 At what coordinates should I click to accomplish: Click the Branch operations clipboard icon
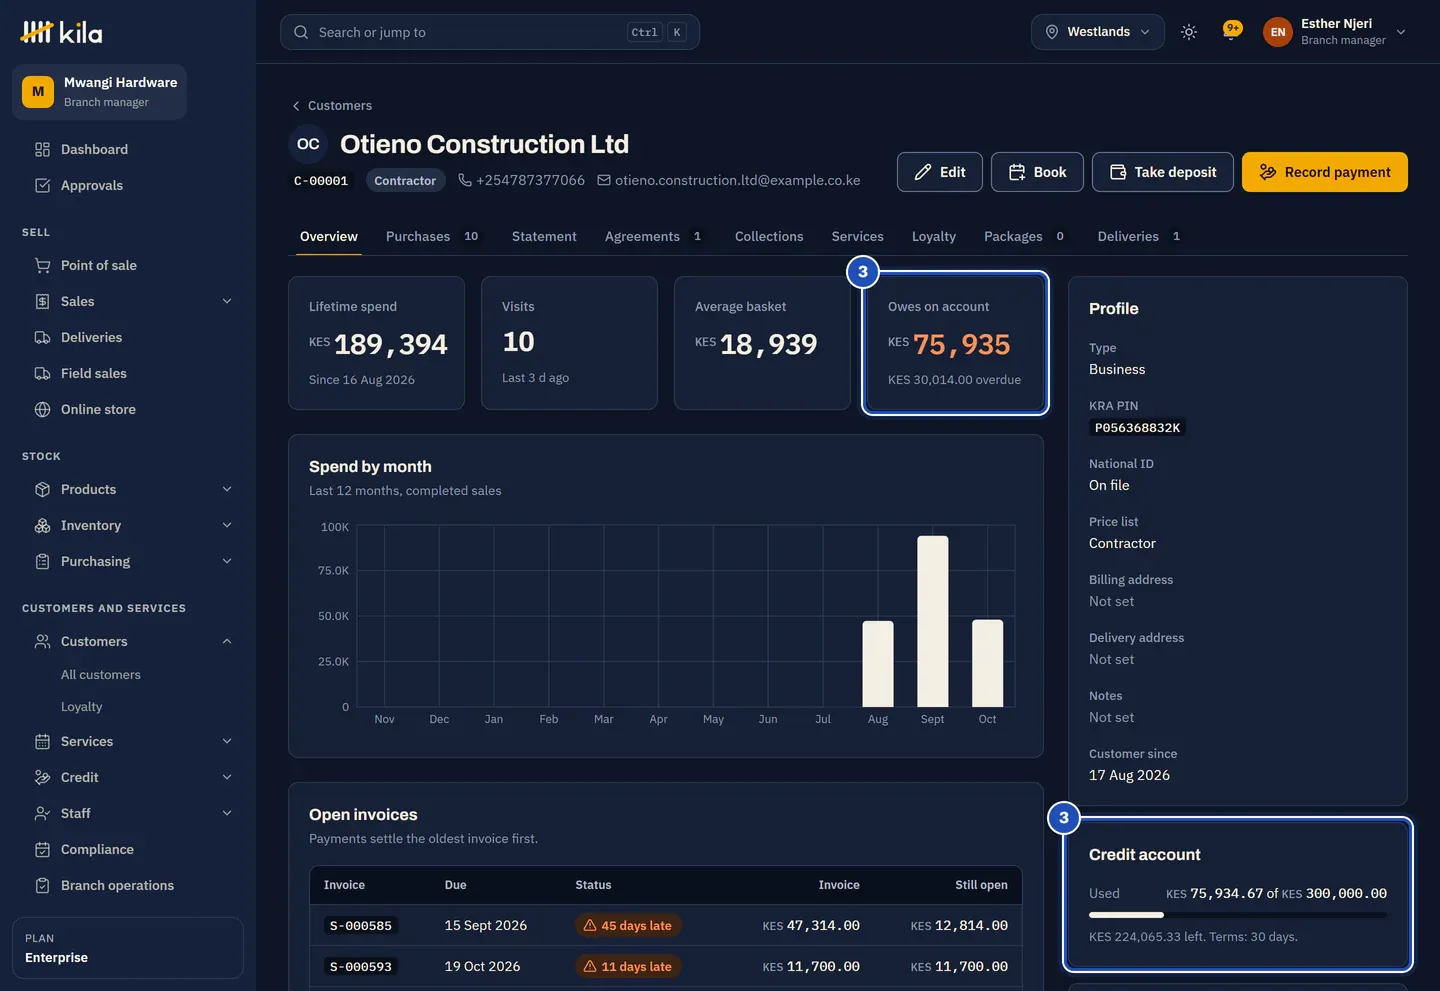pyautogui.click(x=42, y=885)
